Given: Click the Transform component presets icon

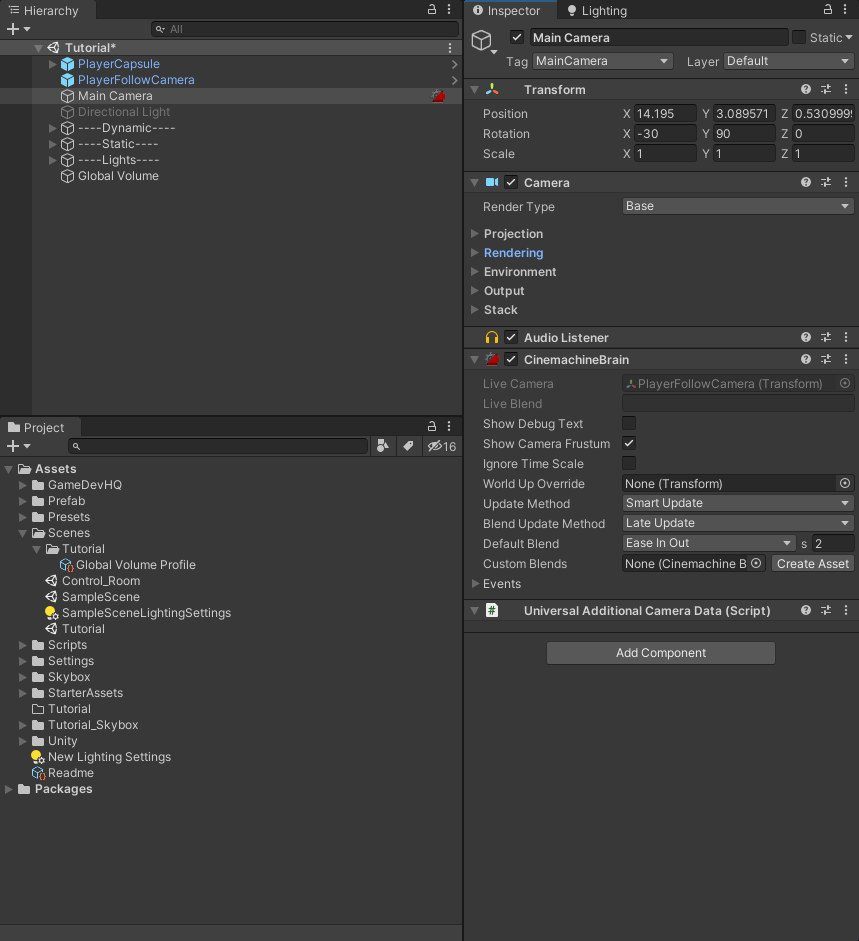Looking at the screenshot, I should coord(826,89).
